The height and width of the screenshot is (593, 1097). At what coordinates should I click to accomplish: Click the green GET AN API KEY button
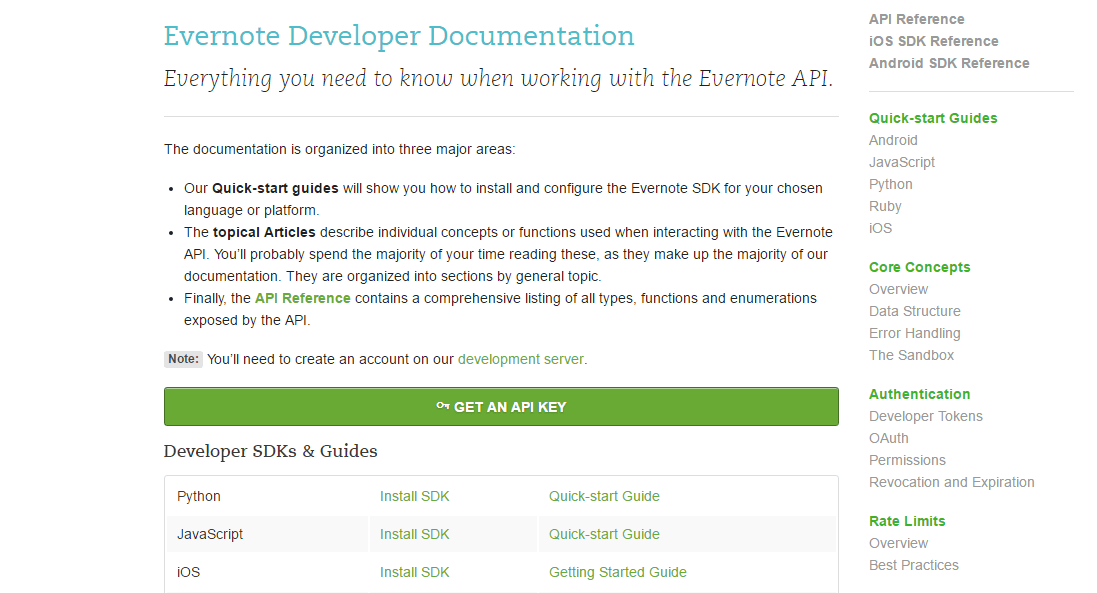(501, 406)
